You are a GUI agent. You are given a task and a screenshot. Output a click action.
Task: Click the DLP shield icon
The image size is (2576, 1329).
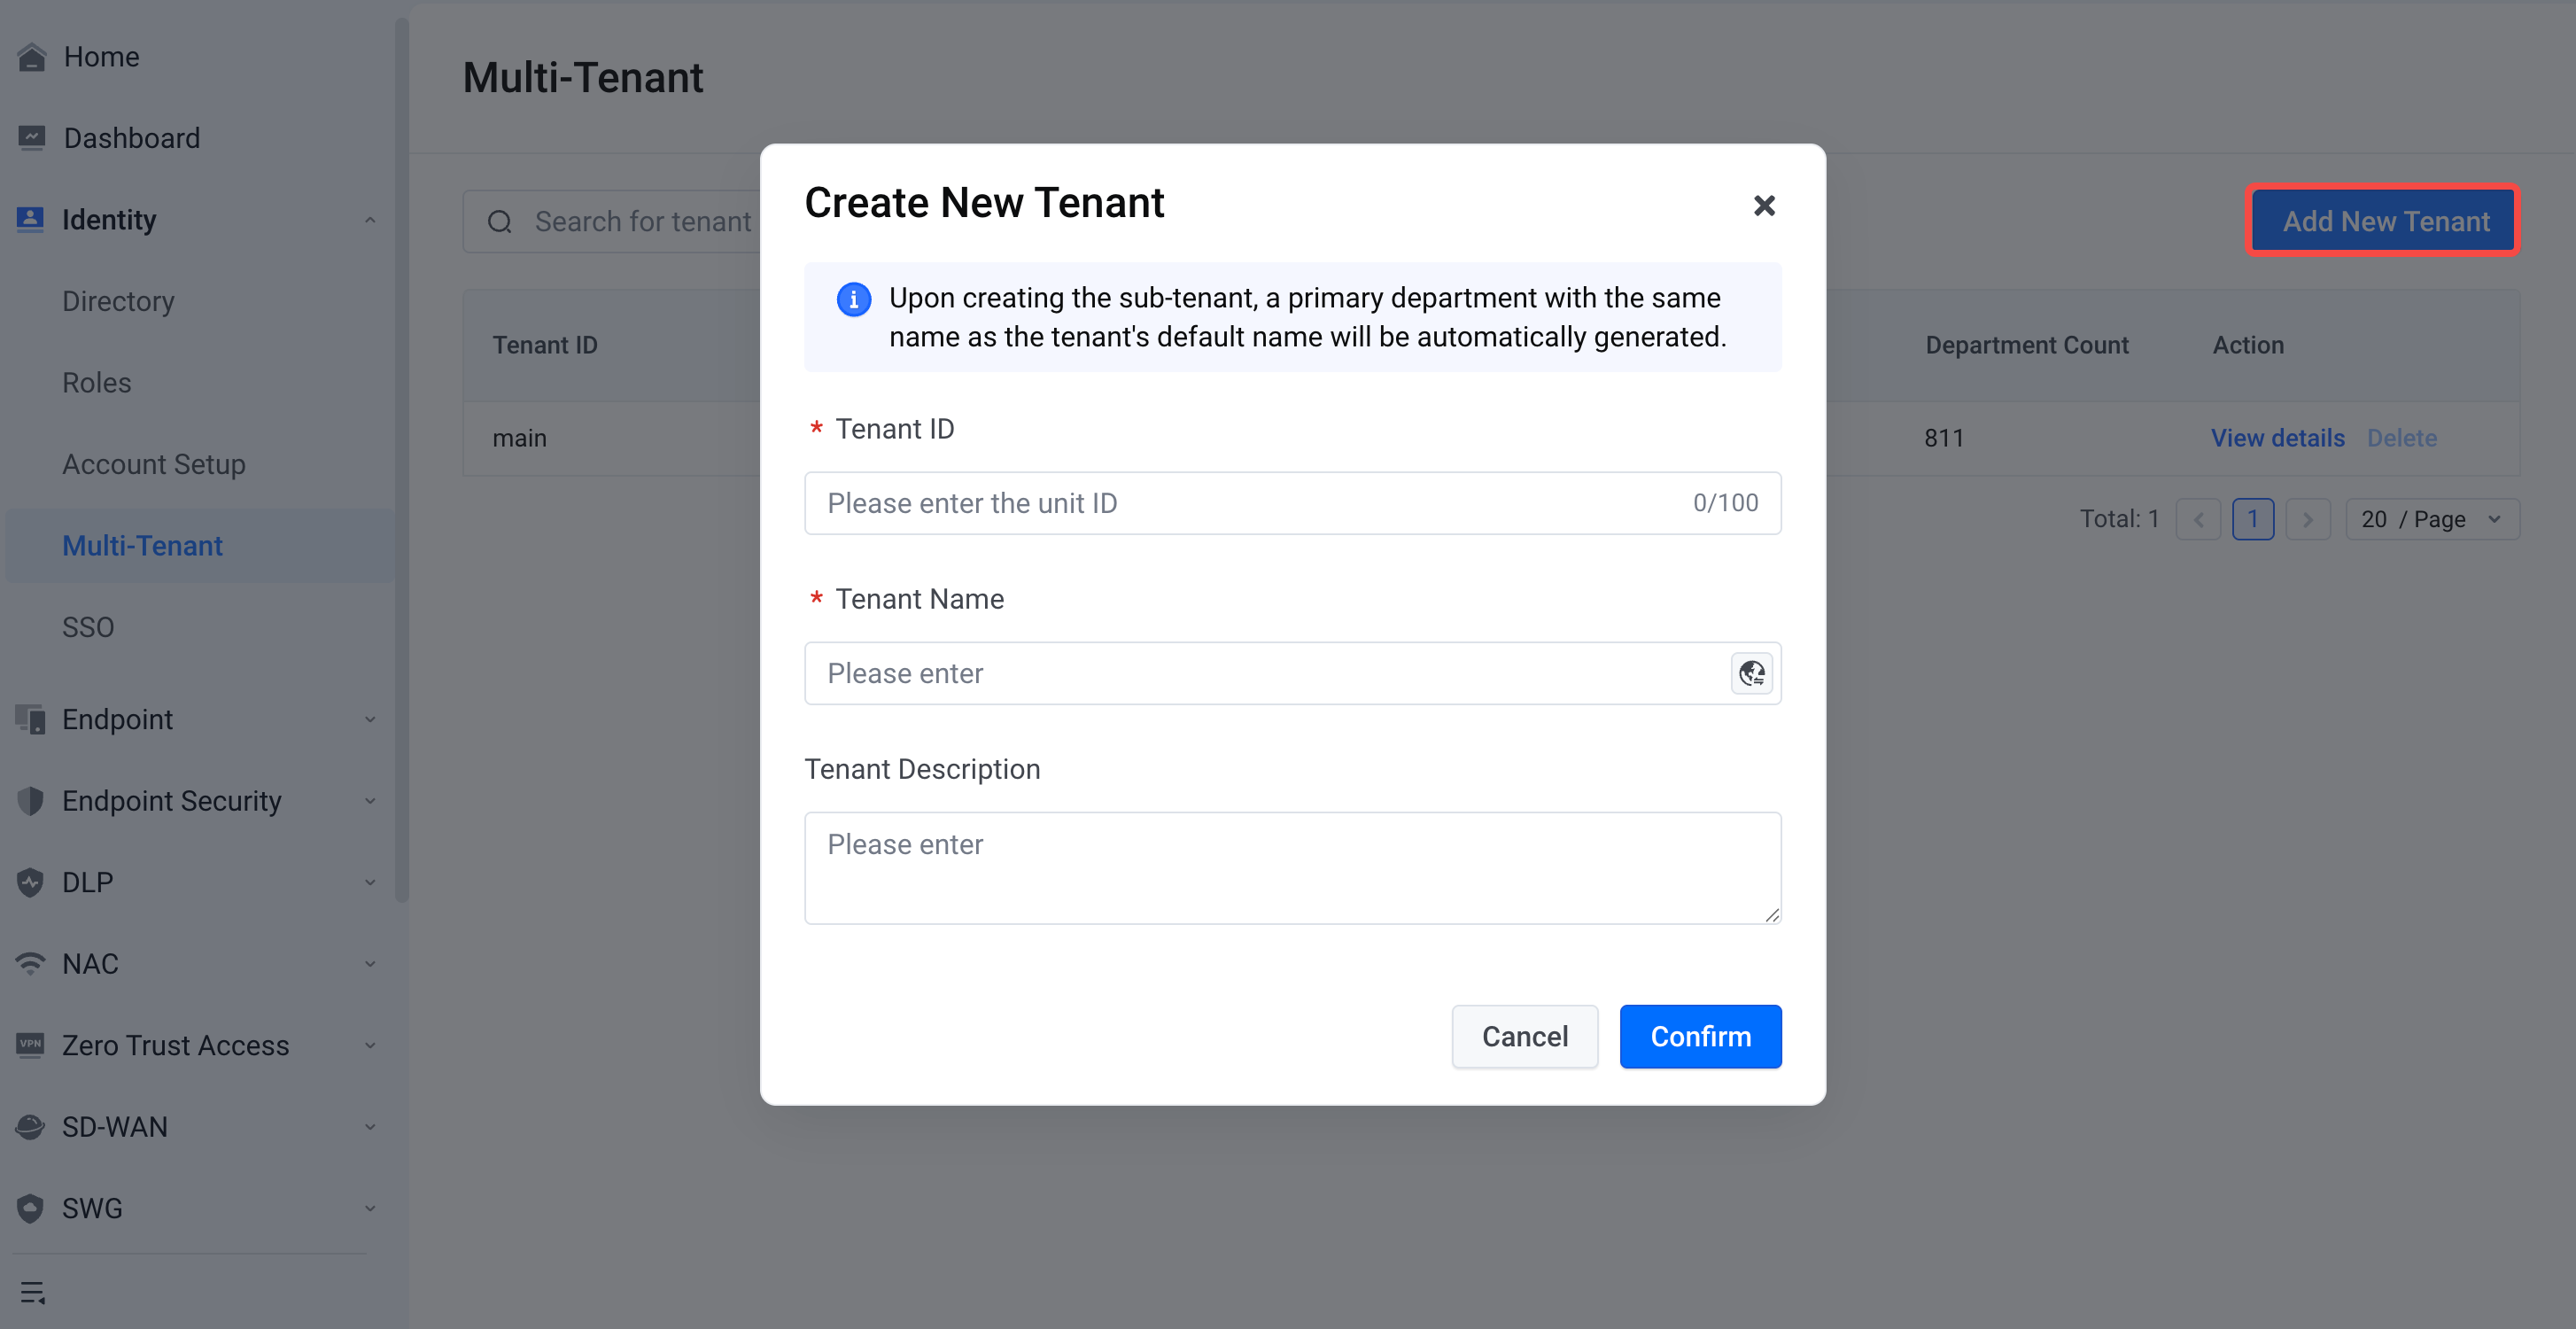coord(31,882)
